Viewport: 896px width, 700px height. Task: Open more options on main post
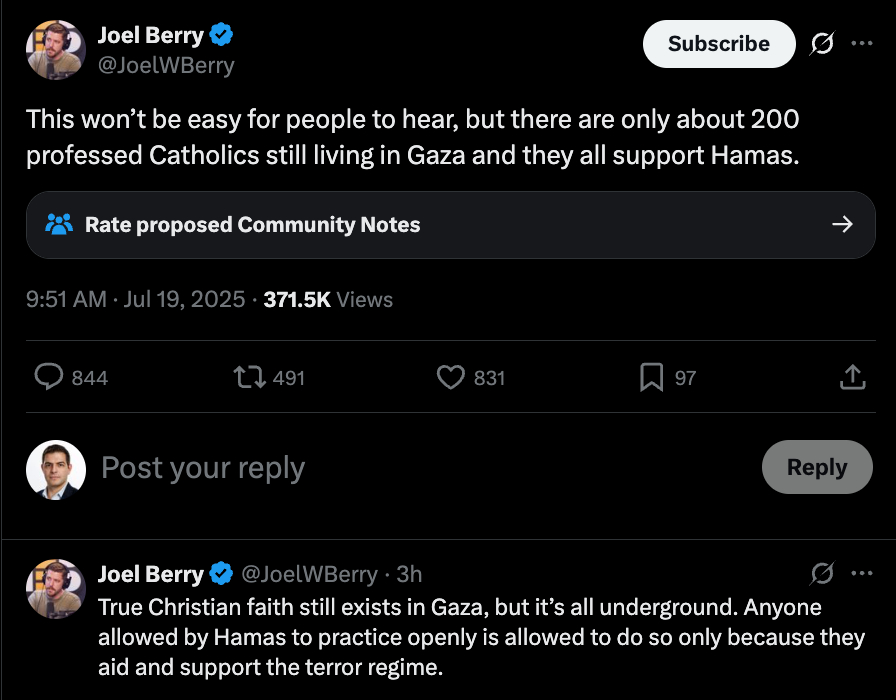[x=861, y=44]
